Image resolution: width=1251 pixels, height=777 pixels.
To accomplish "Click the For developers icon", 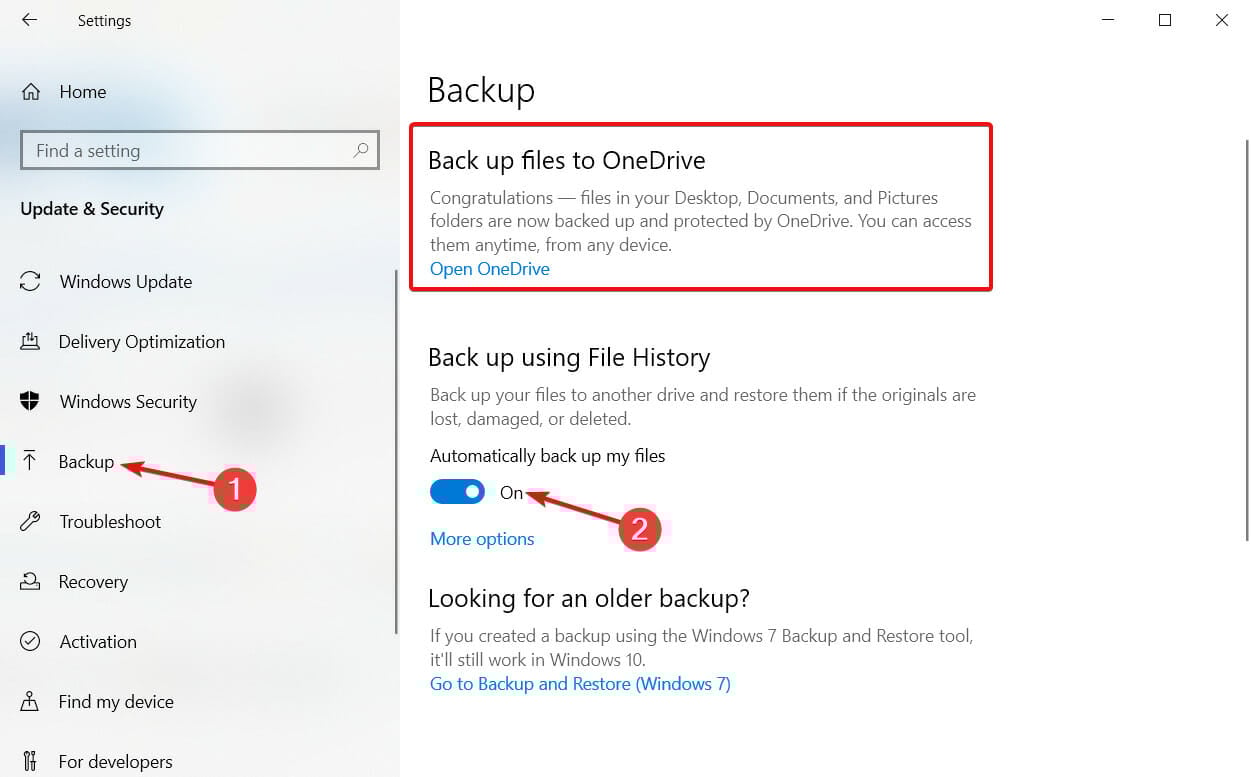I will 30,762.
